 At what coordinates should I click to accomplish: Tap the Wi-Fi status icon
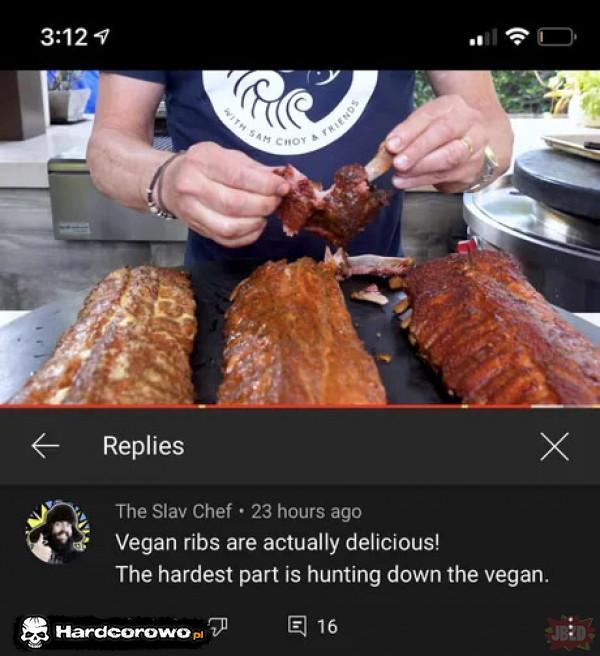(518, 37)
